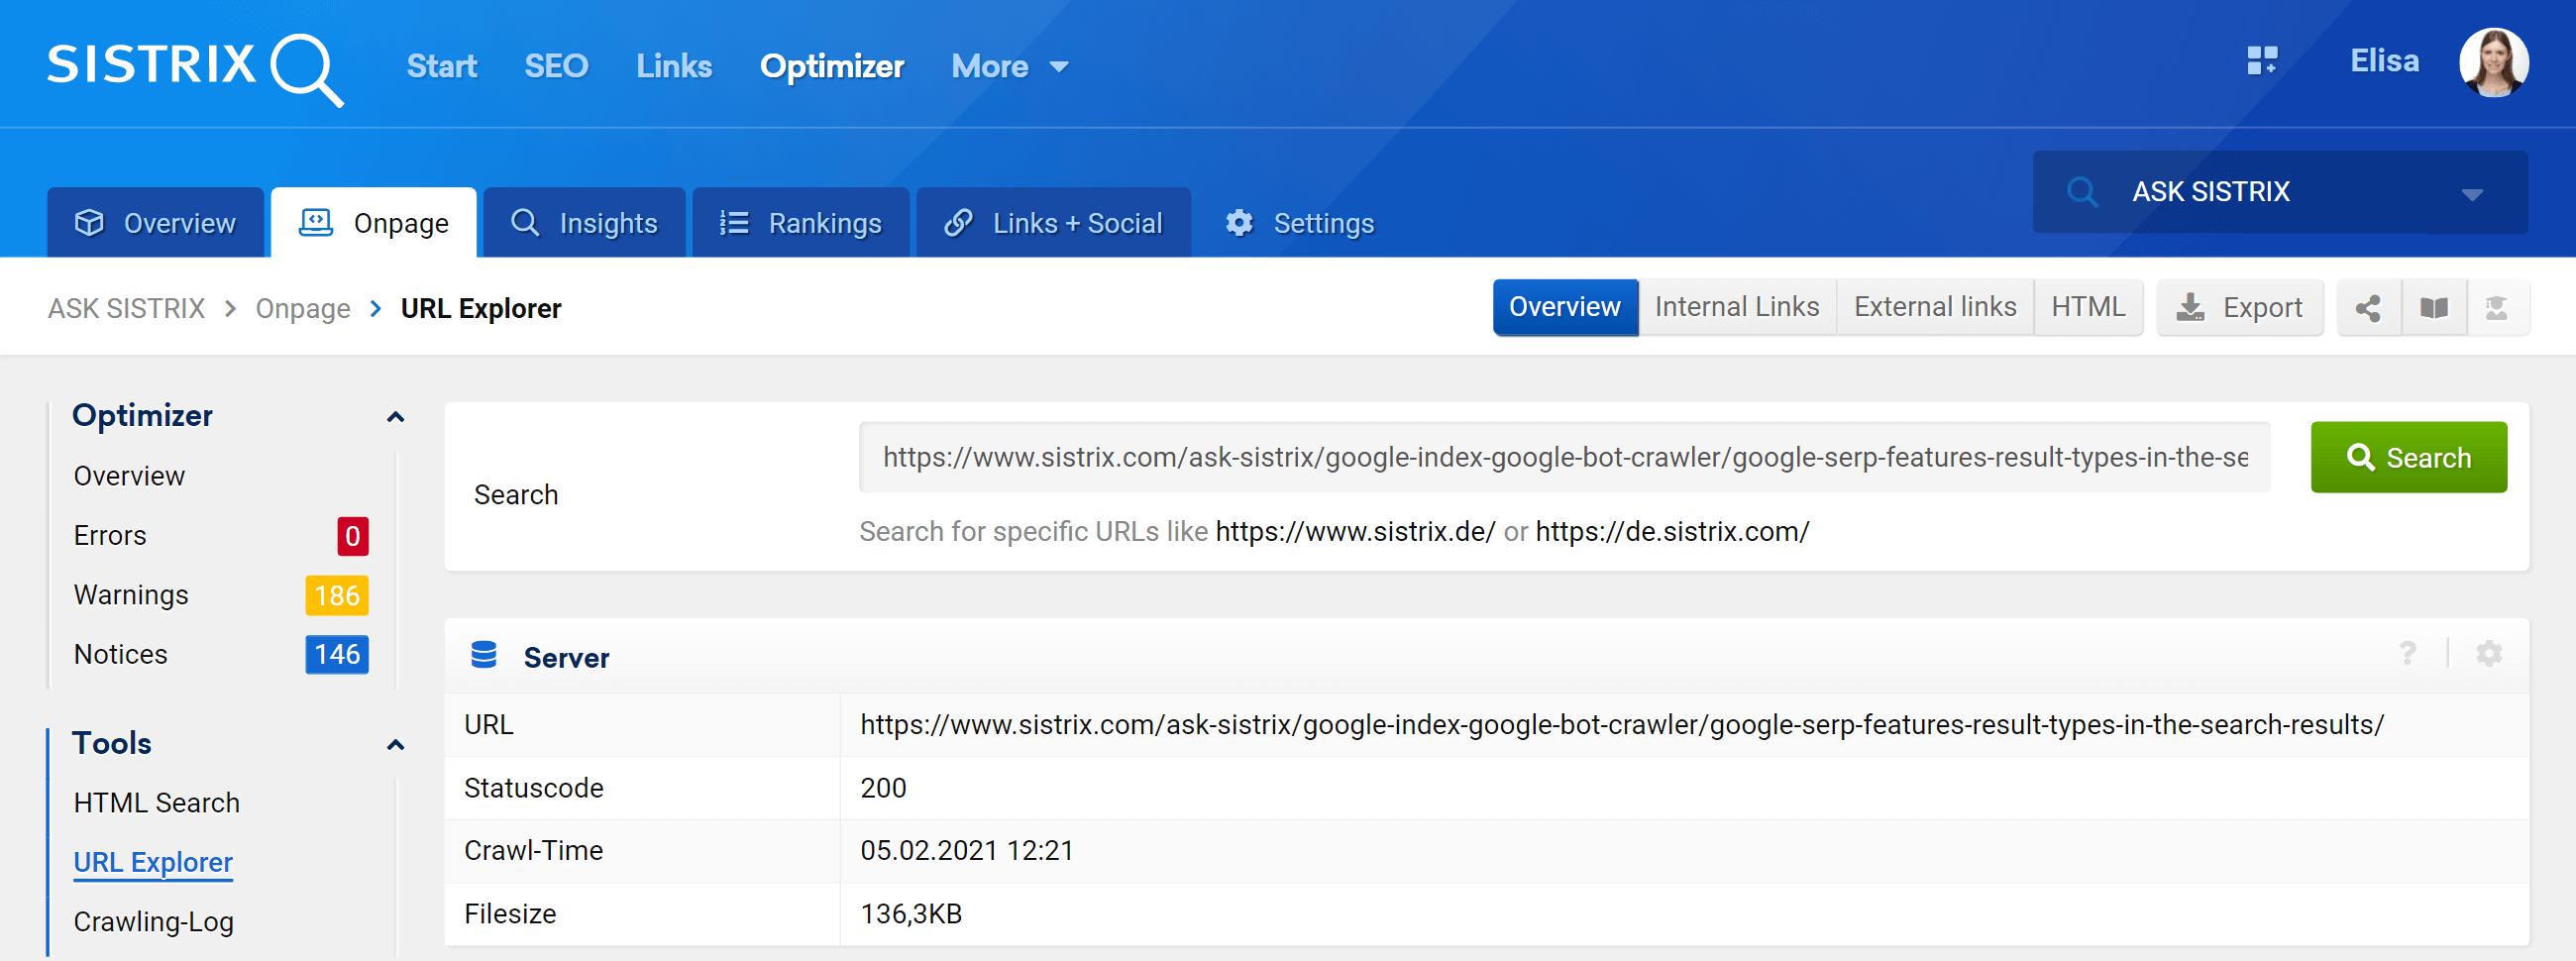Open Notices in sidebar
Image resolution: width=2576 pixels, height=961 pixels.
point(120,654)
